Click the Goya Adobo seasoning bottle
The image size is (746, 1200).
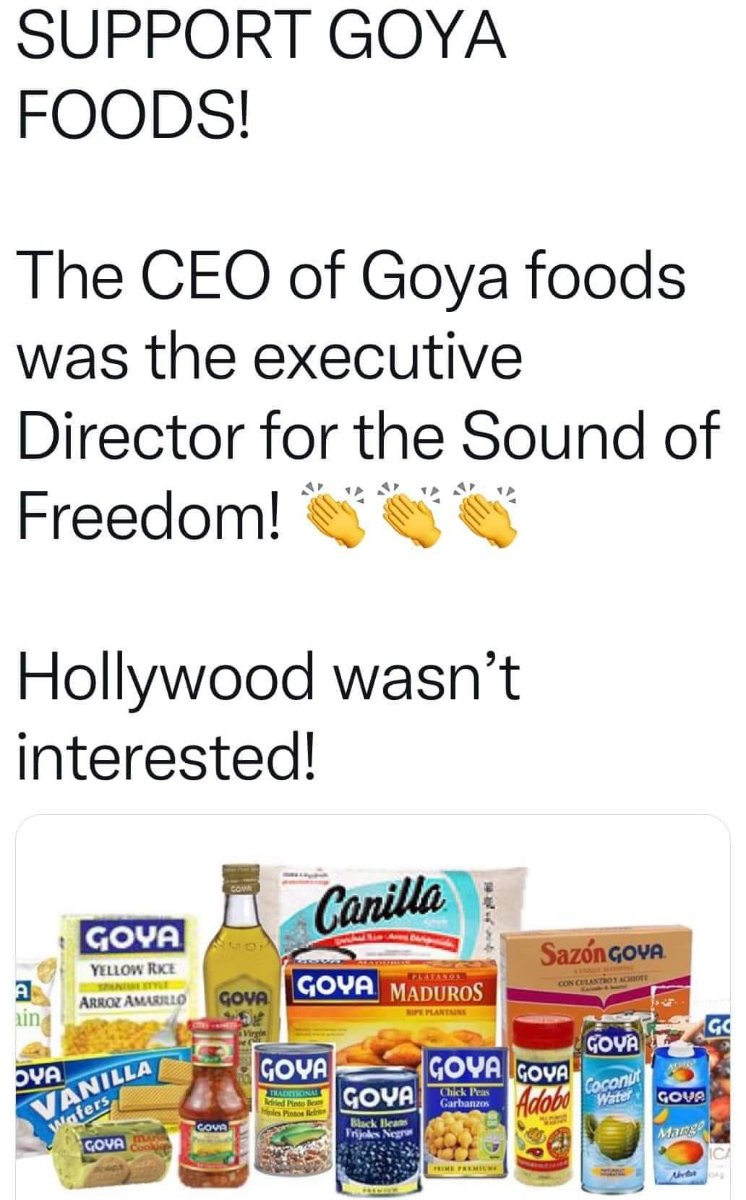541,1100
